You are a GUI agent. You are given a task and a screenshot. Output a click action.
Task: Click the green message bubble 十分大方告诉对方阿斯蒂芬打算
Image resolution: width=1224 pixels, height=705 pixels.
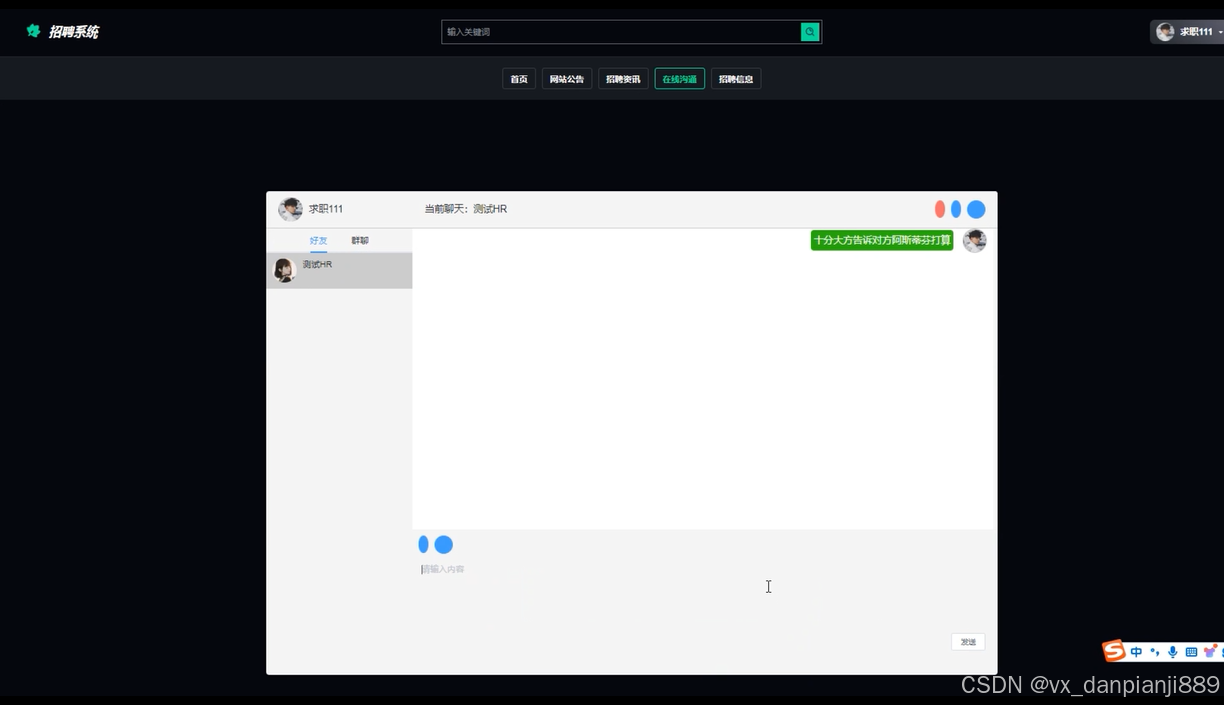pos(882,240)
